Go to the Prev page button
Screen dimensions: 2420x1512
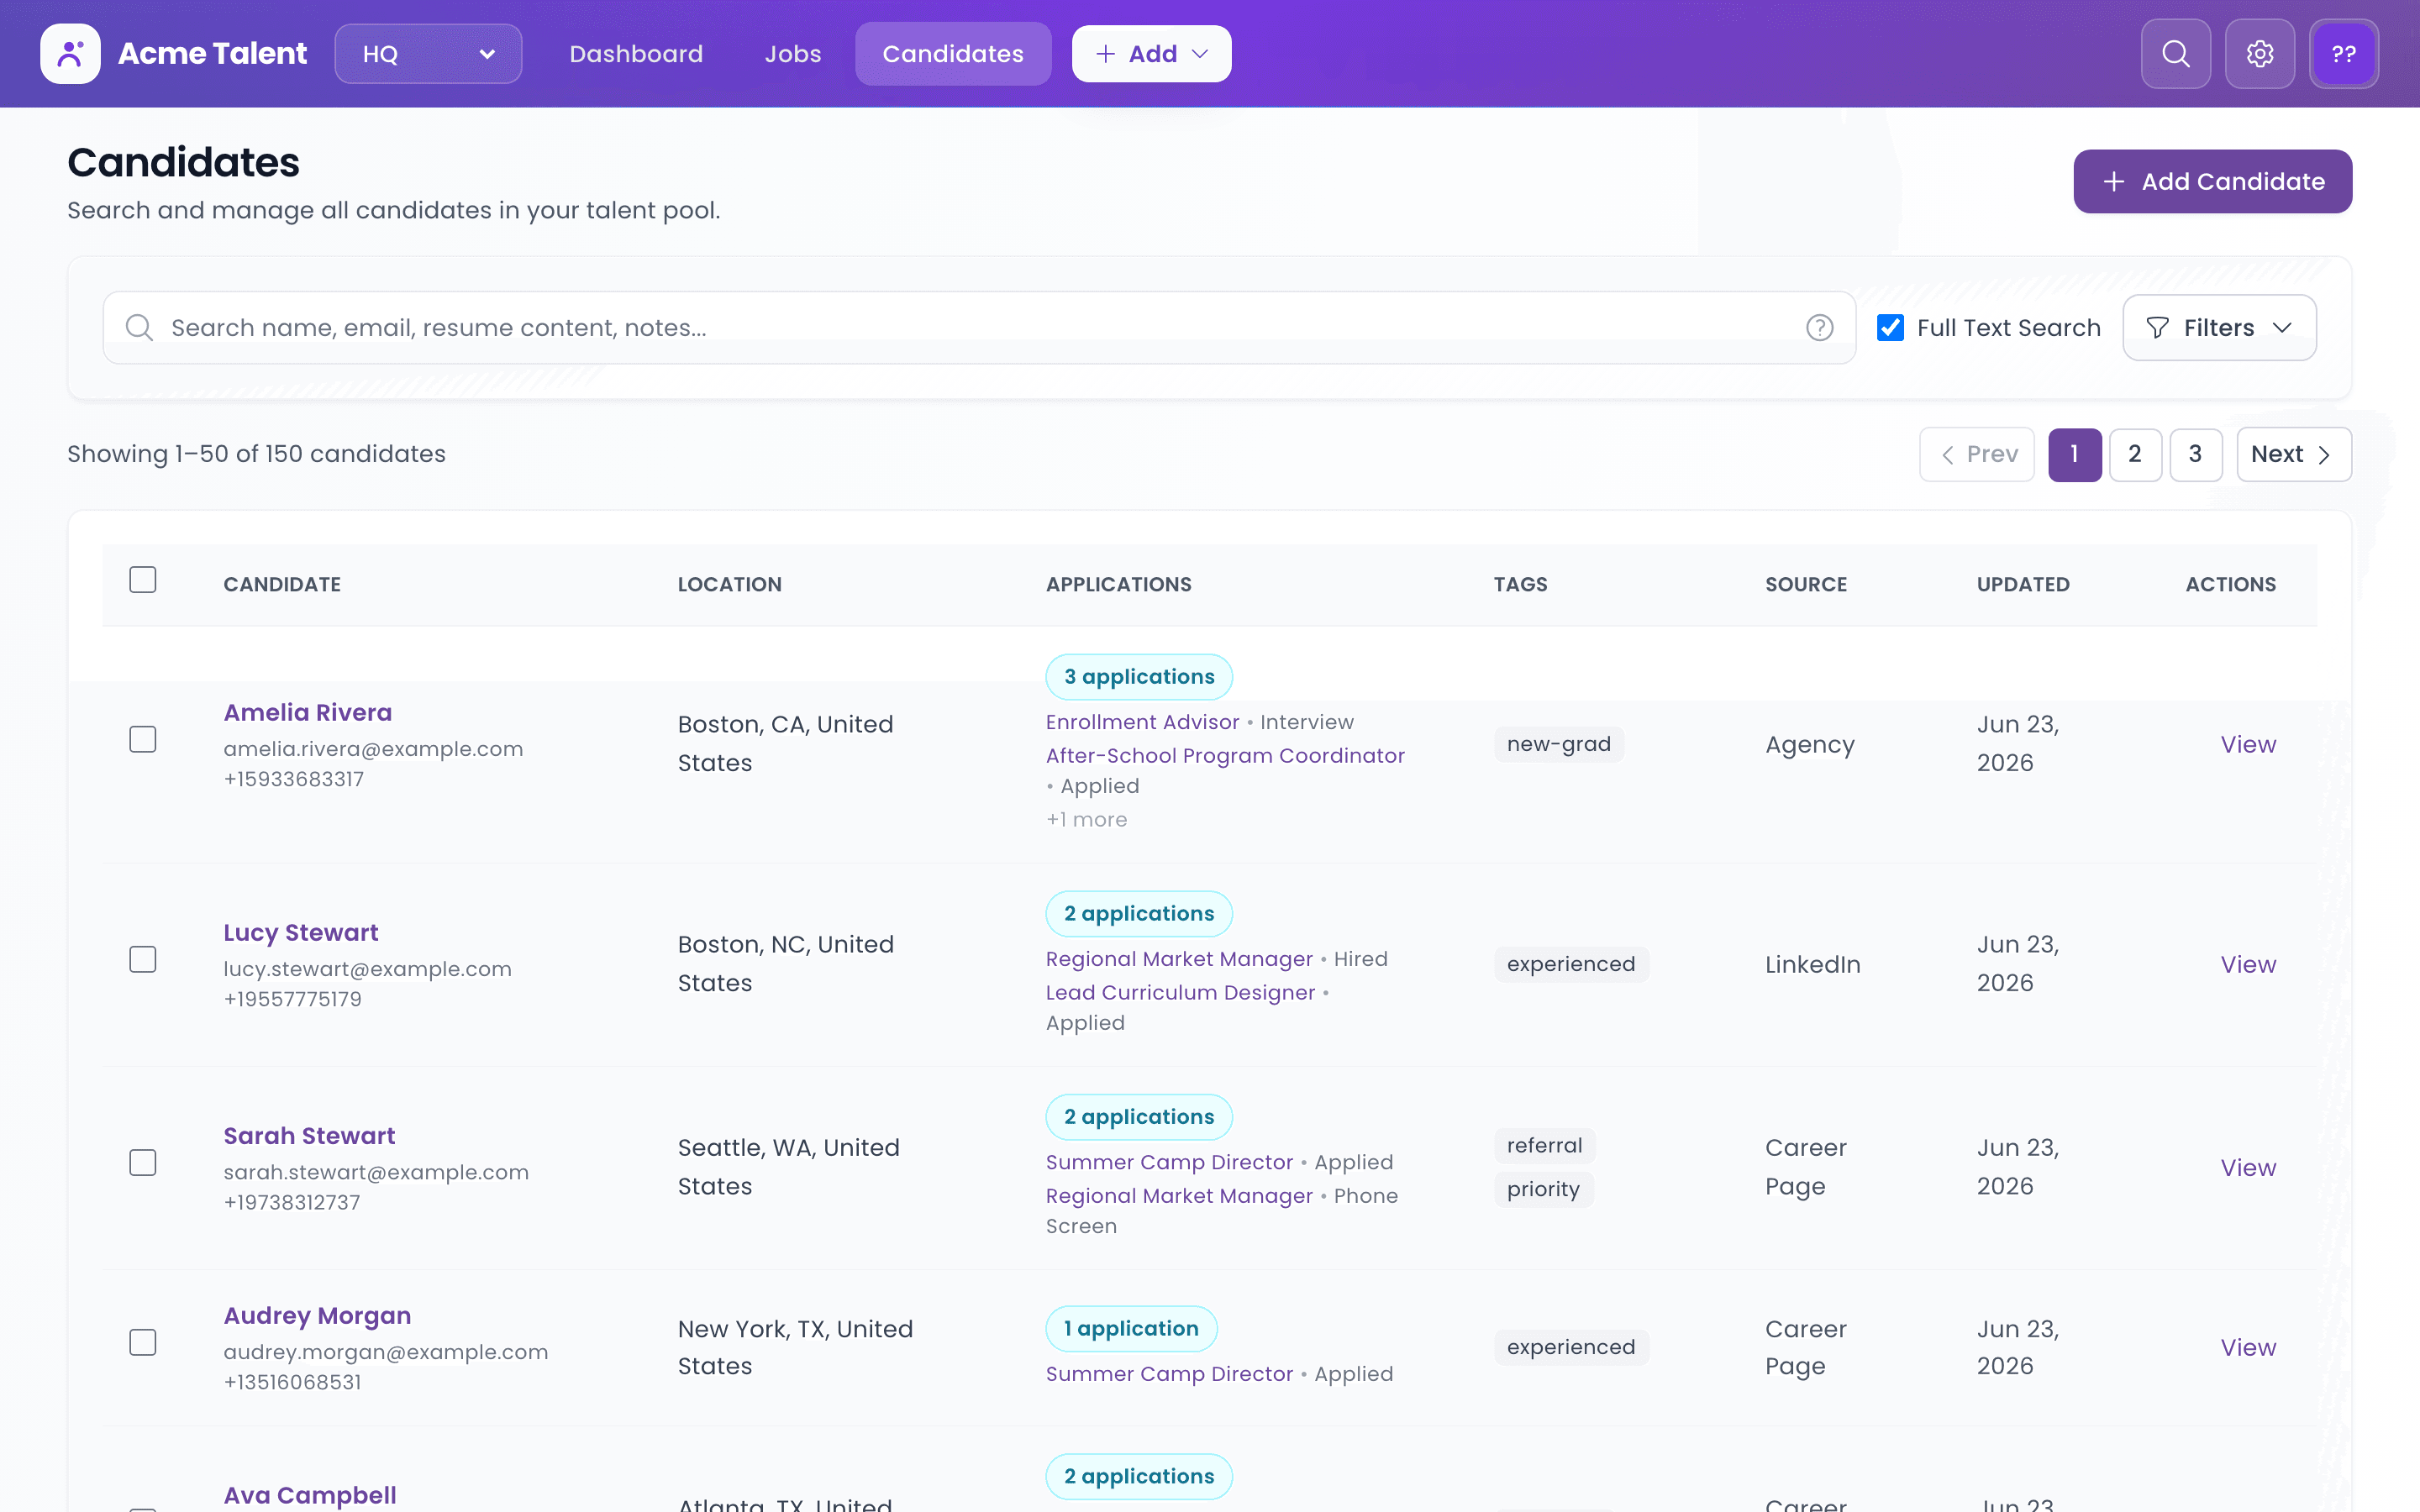click(1976, 455)
